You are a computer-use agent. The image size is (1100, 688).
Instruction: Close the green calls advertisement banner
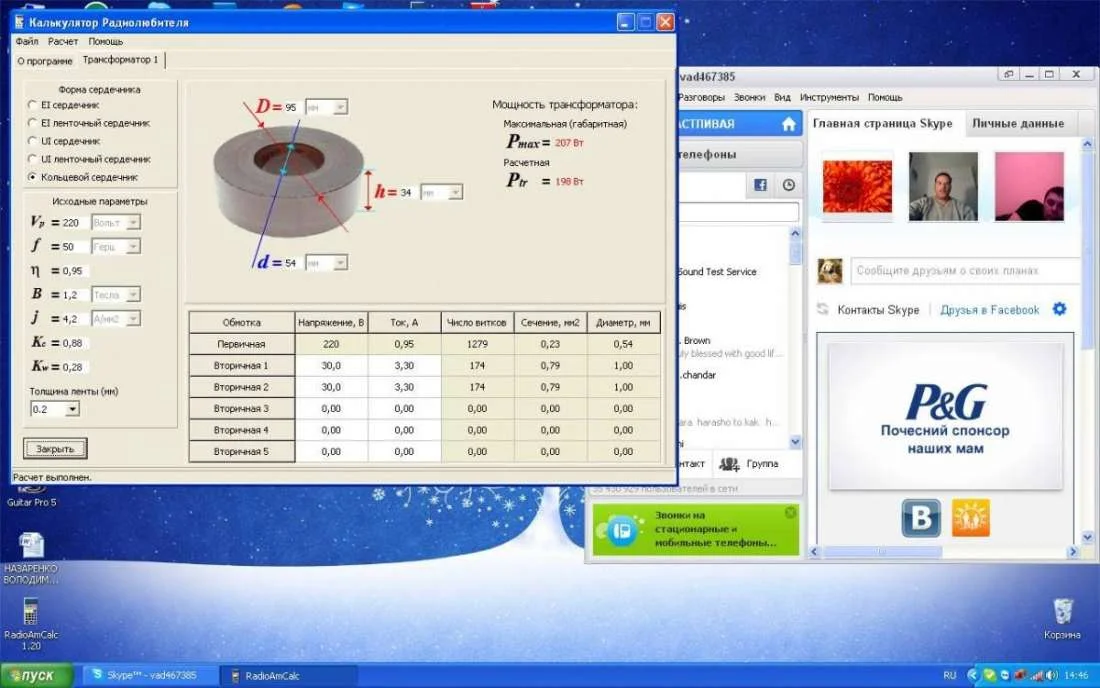791,513
